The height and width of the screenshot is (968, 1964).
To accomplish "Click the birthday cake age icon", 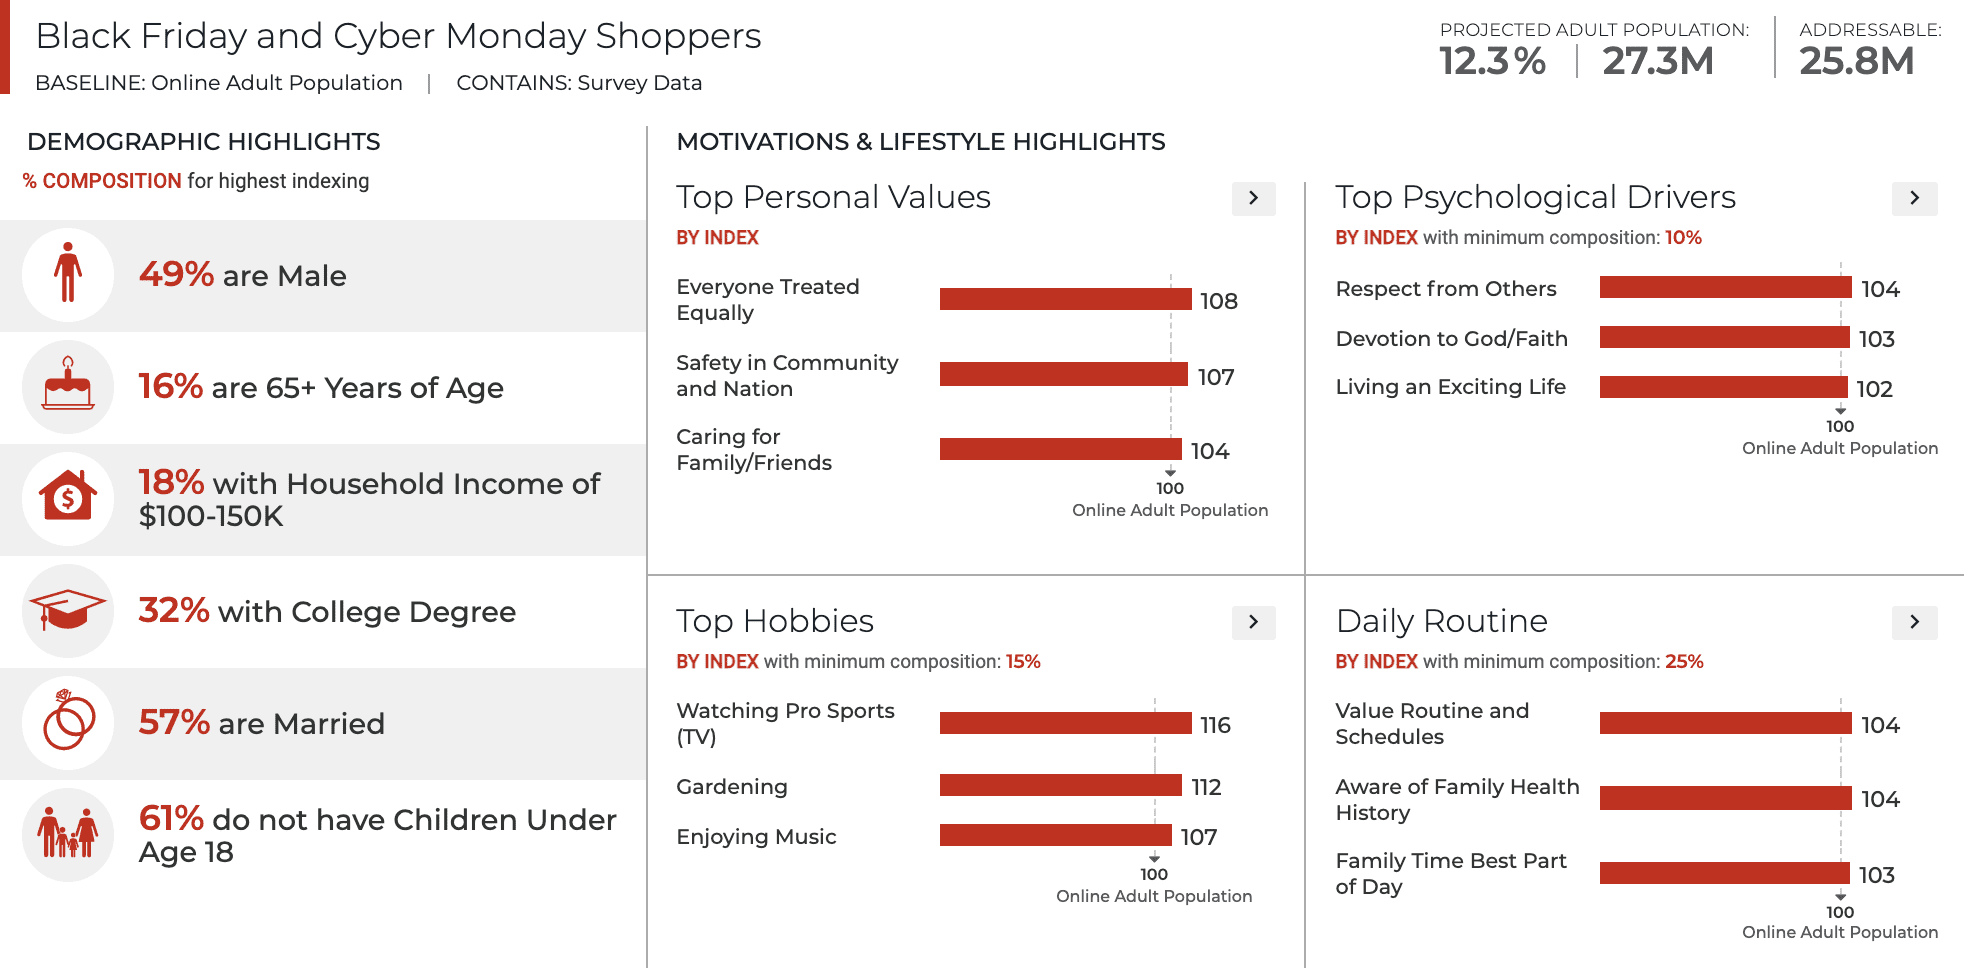I will pos(68,386).
